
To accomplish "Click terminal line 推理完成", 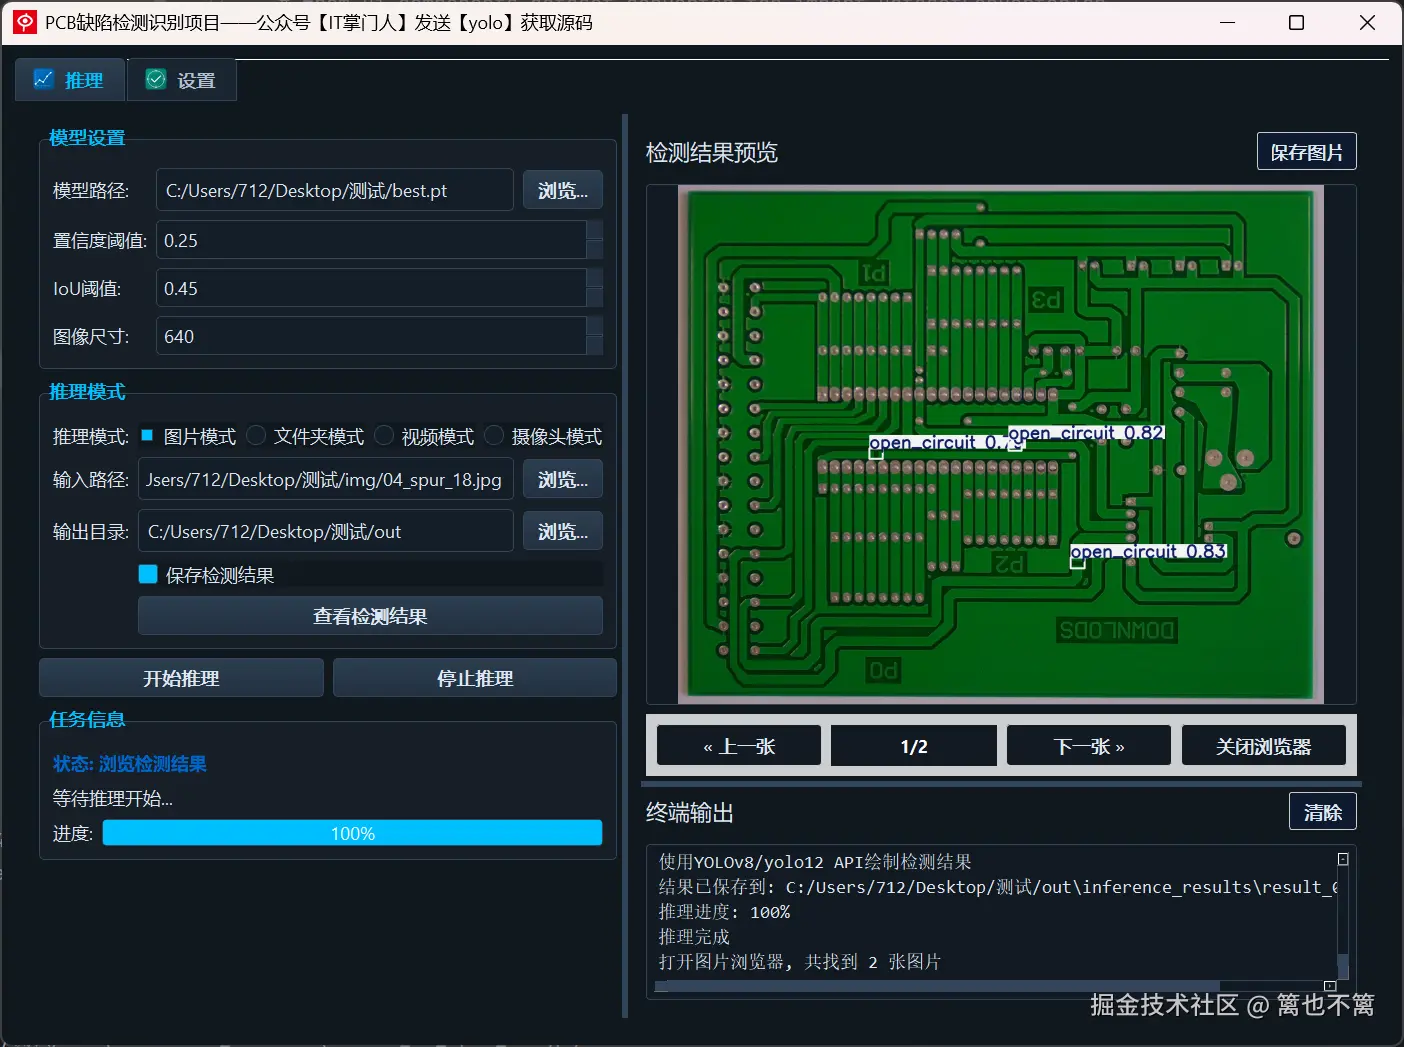I will [x=694, y=936].
